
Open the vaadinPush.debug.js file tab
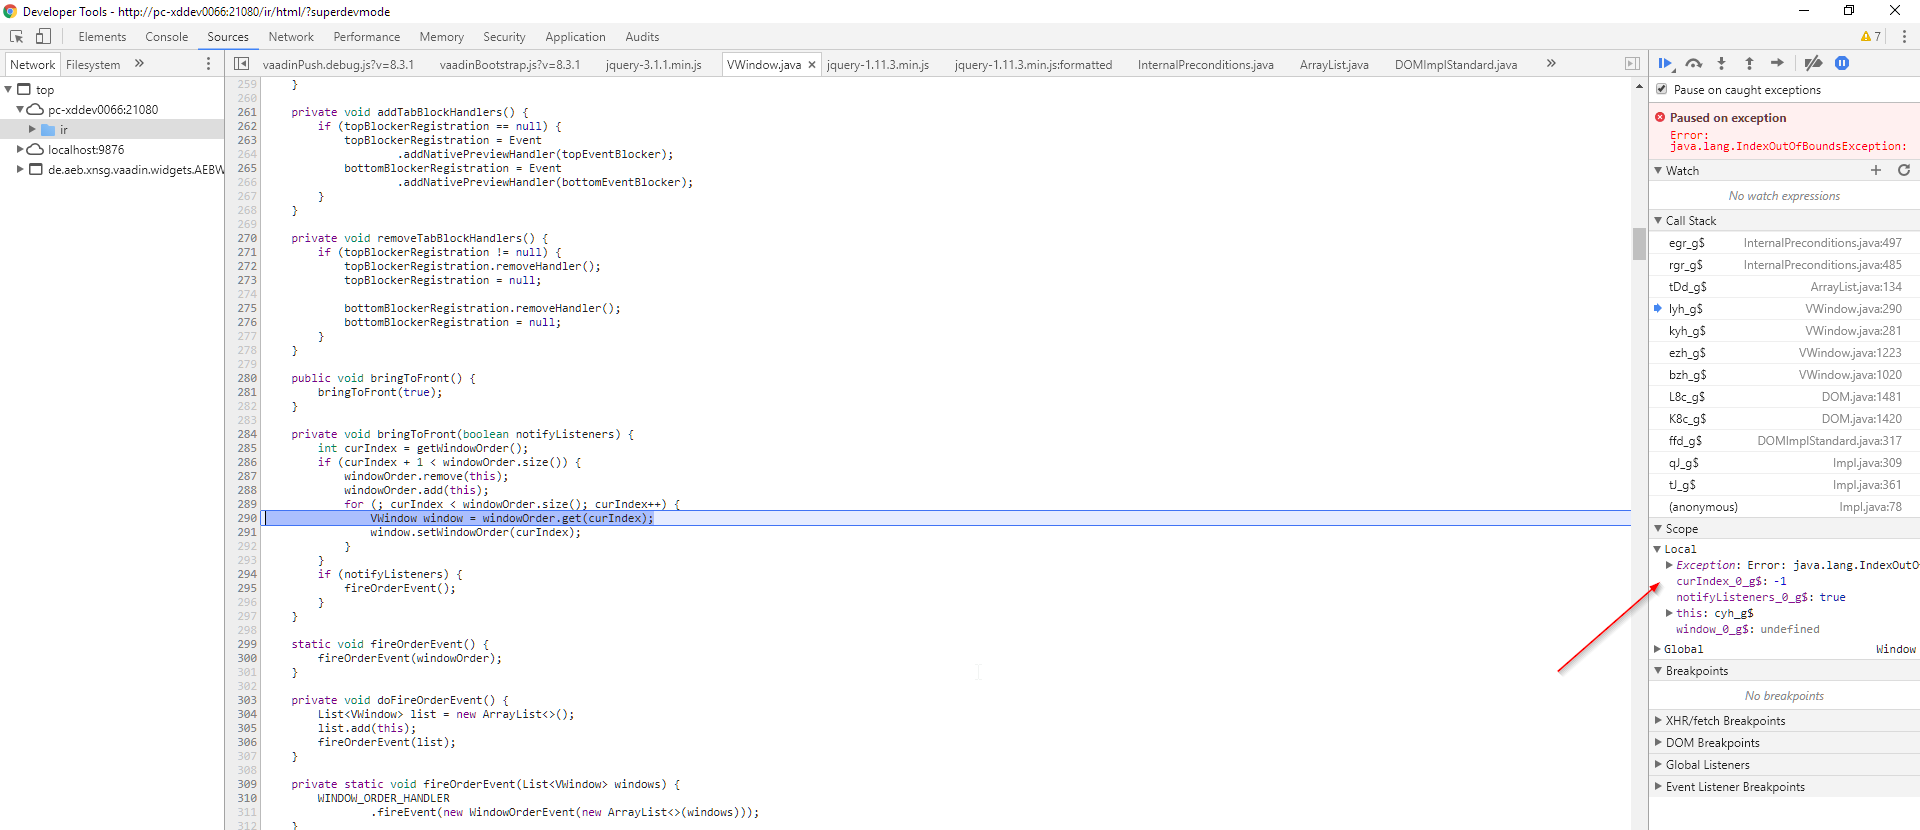tap(338, 64)
